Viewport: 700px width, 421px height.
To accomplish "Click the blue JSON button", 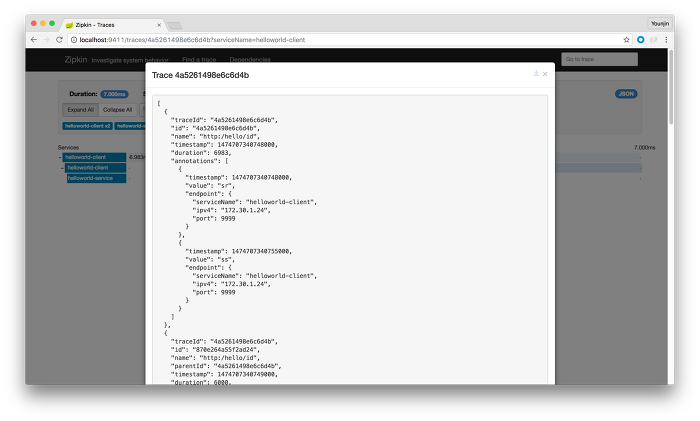I will tap(626, 94).
